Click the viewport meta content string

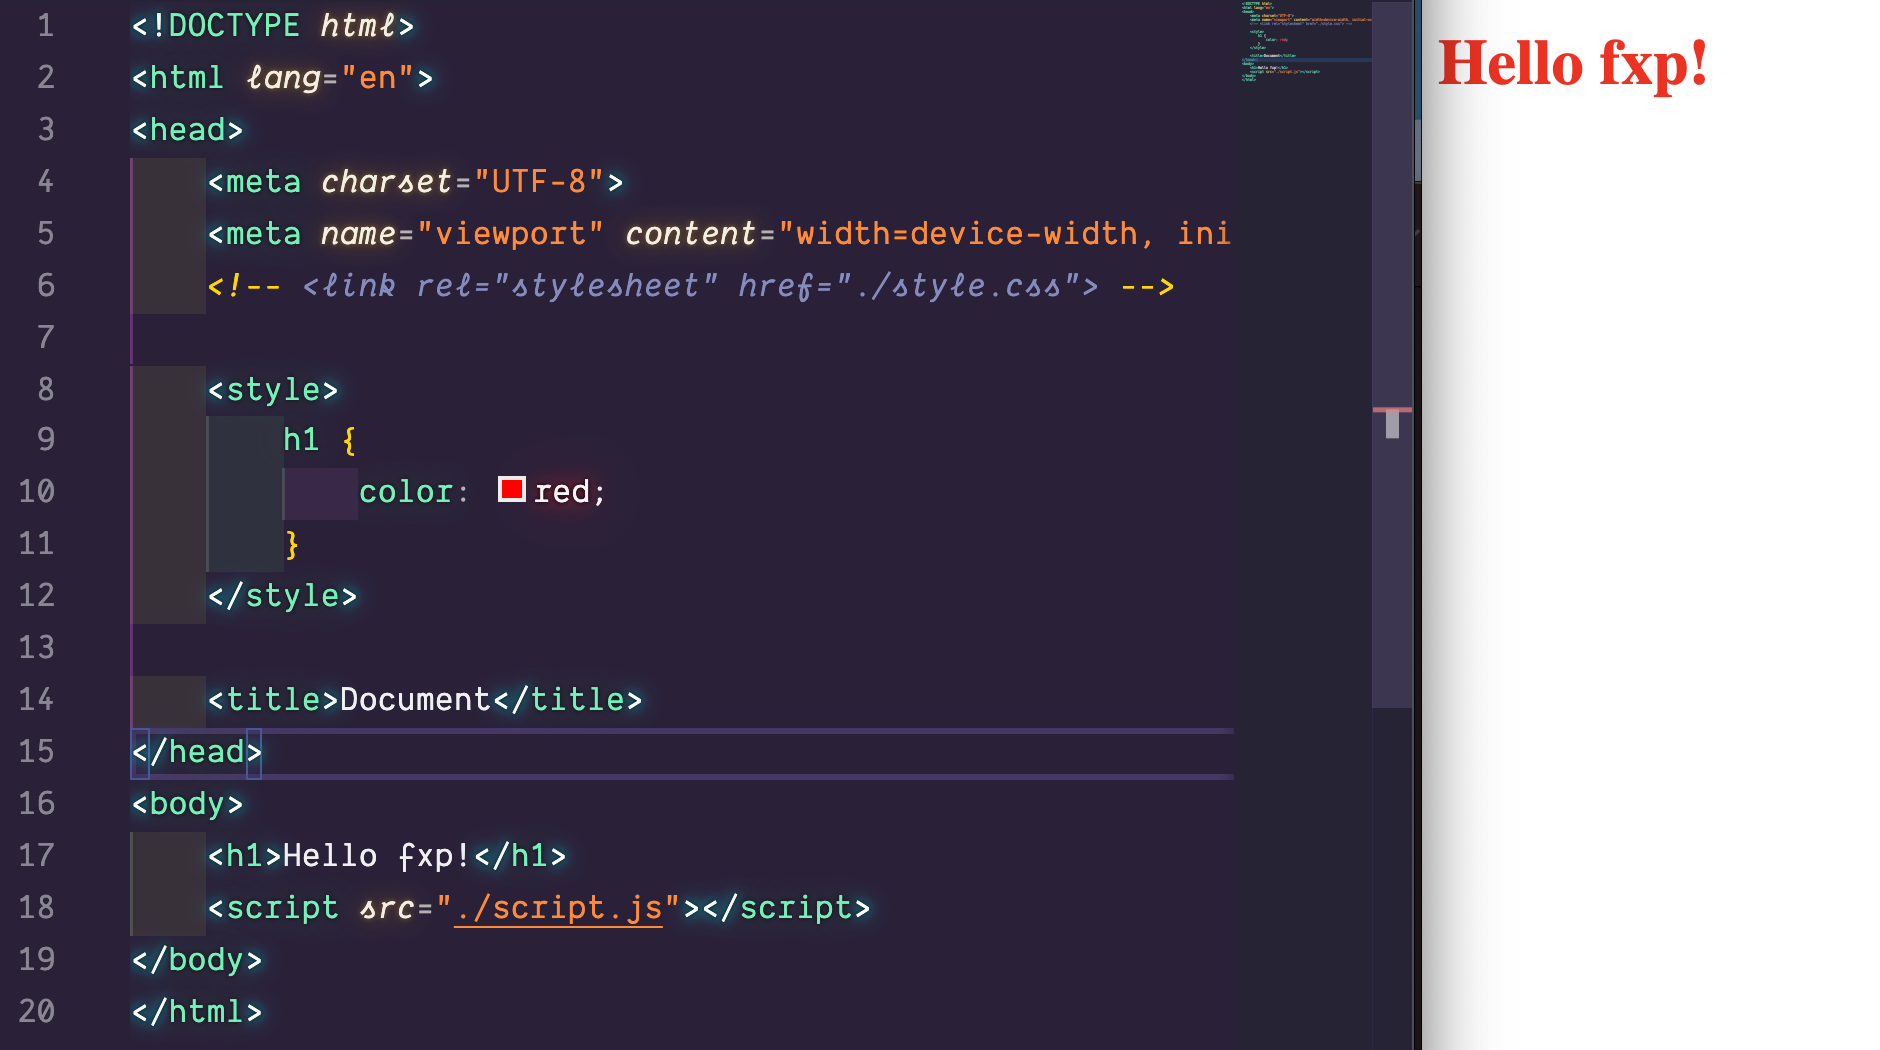pos(1000,233)
